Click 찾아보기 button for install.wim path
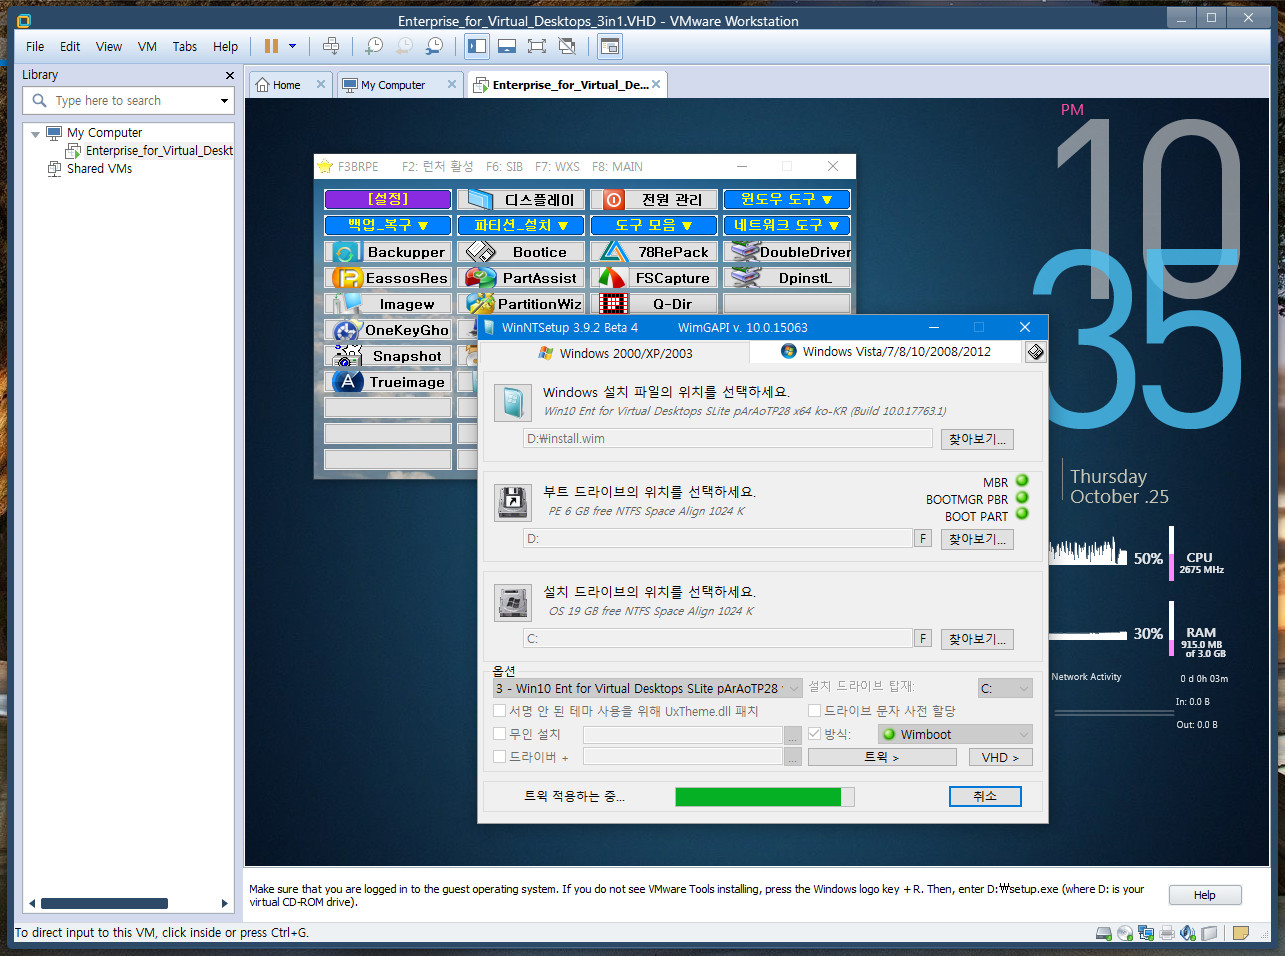The width and height of the screenshot is (1285, 956). point(978,439)
